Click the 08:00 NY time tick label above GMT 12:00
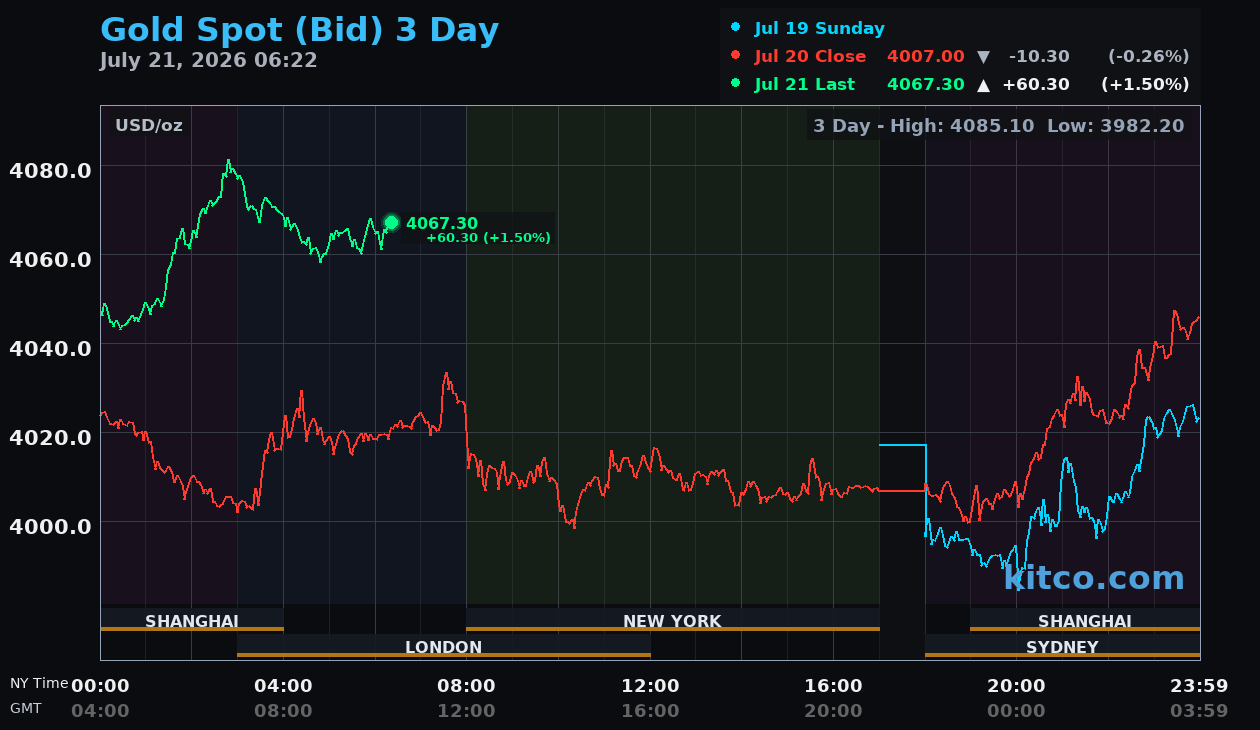This screenshot has width=1260, height=730. 466,686
